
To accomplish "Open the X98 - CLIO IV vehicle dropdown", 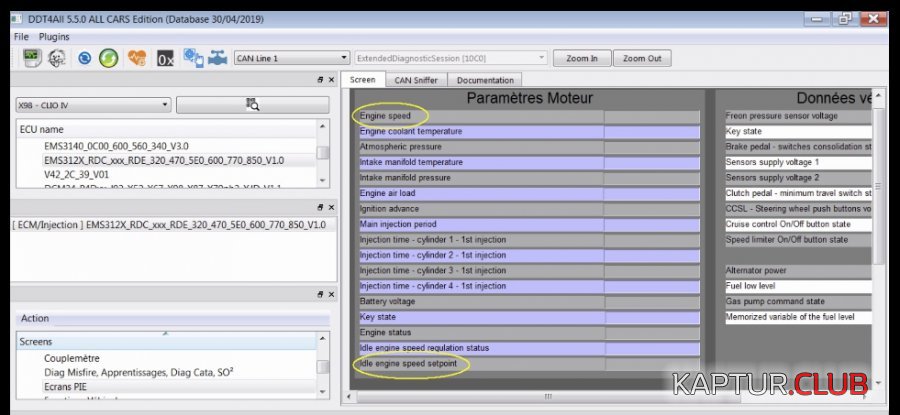I will coord(94,106).
